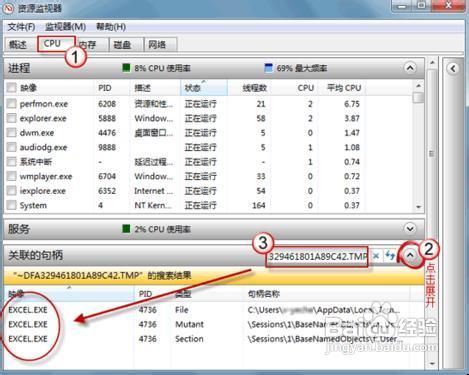Check the iexplore.exe process checkbox
The height and width of the screenshot is (375, 469).
pos(11,191)
